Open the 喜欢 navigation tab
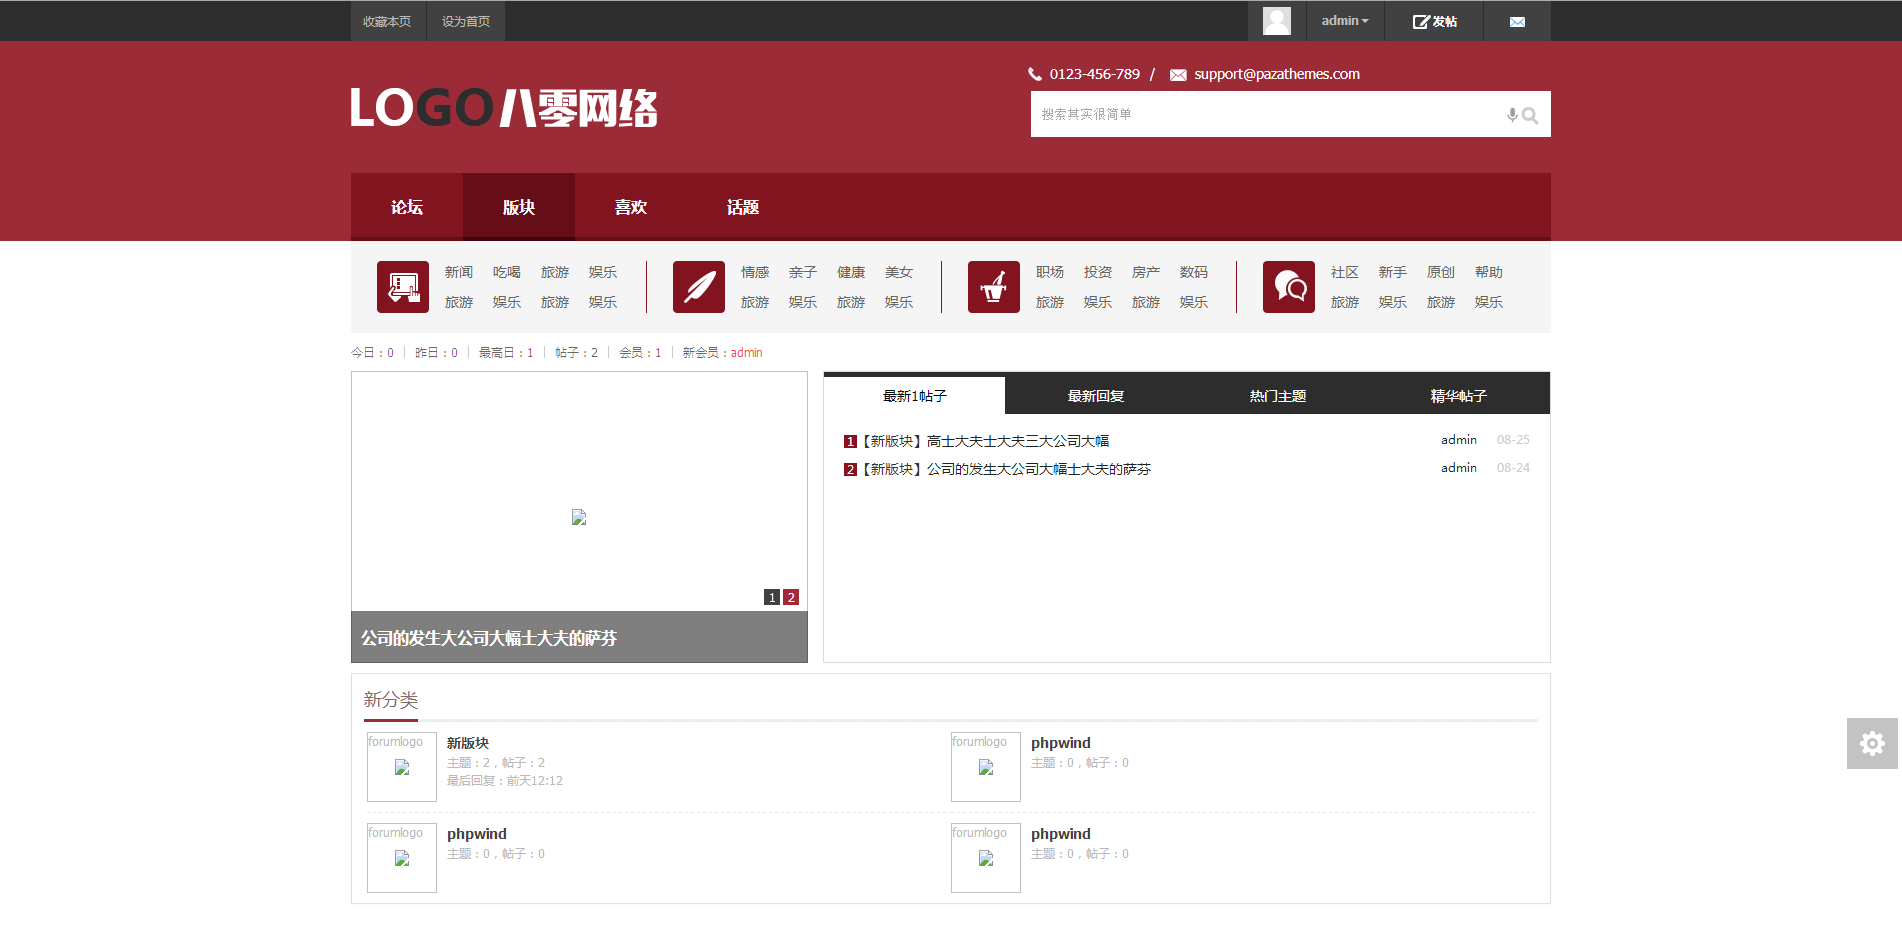Image resolution: width=1902 pixels, height=944 pixels. point(631,207)
